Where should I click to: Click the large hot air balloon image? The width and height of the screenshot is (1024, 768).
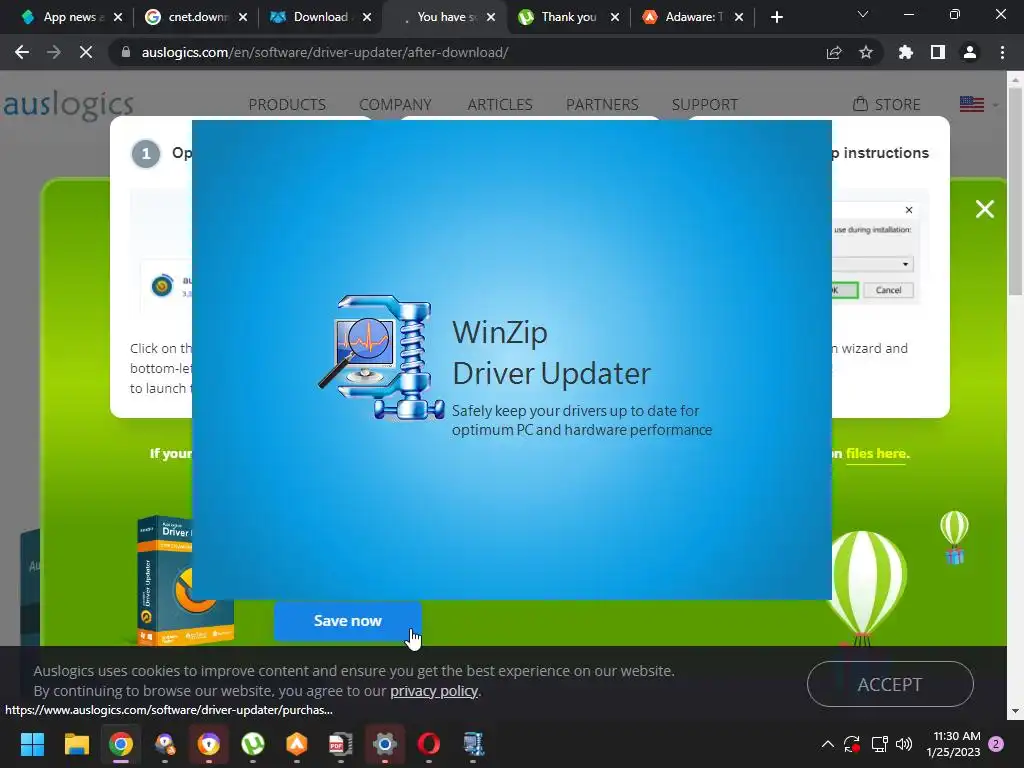pyautogui.click(x=866, y=588)
